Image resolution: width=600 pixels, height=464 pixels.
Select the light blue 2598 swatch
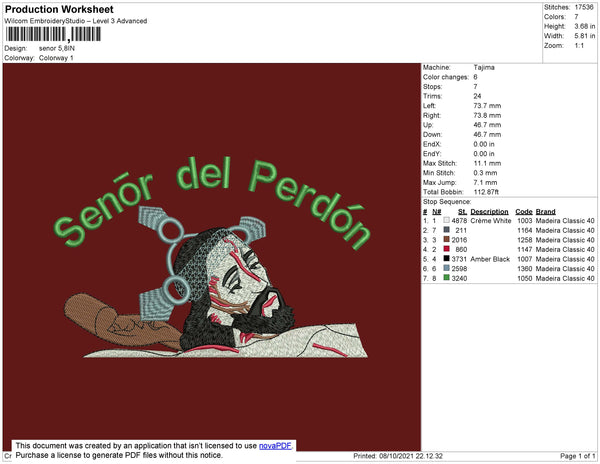pos(446,268)
